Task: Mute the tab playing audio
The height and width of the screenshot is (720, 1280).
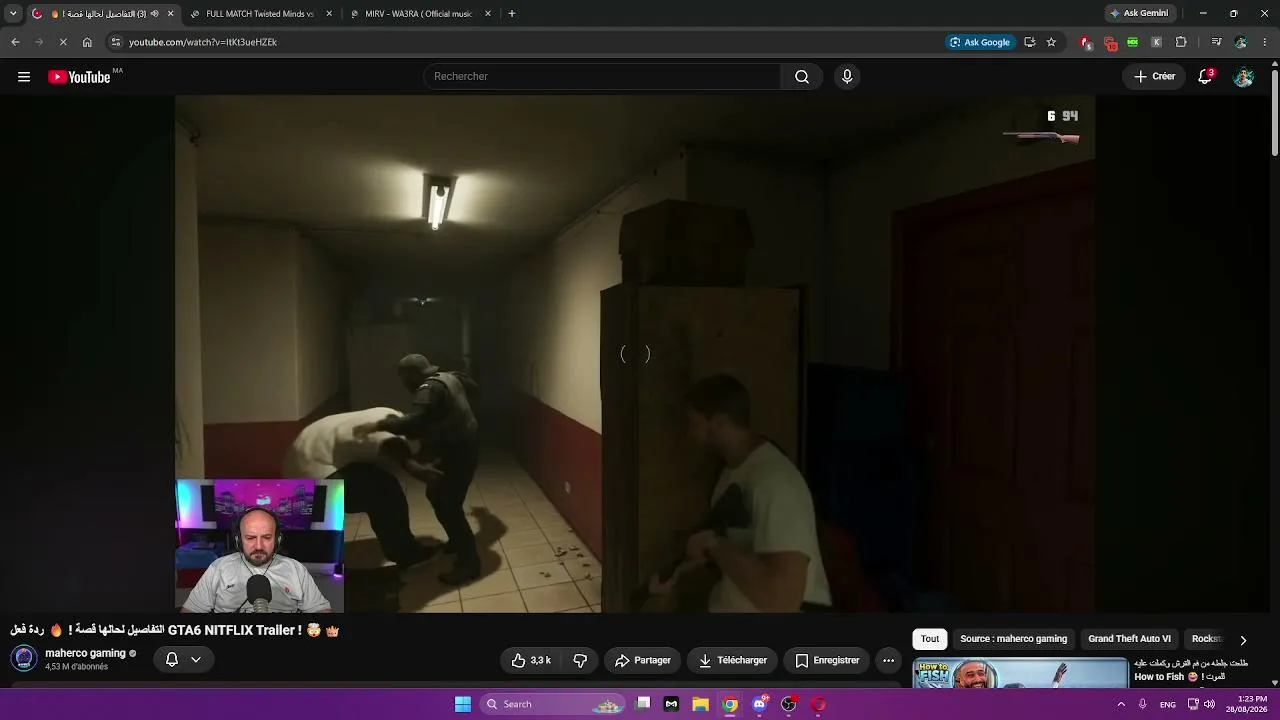Action: tap(155, 14)
